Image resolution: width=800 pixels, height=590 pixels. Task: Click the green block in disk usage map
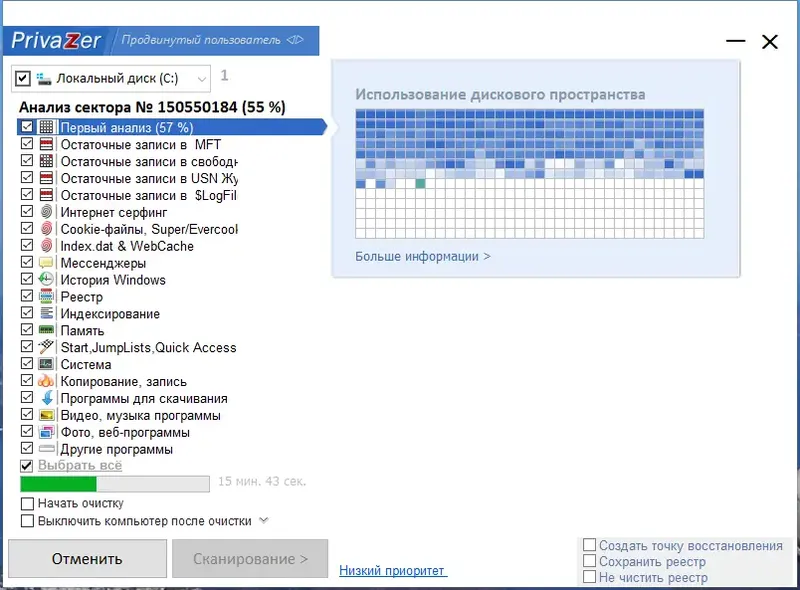[420, 183]
